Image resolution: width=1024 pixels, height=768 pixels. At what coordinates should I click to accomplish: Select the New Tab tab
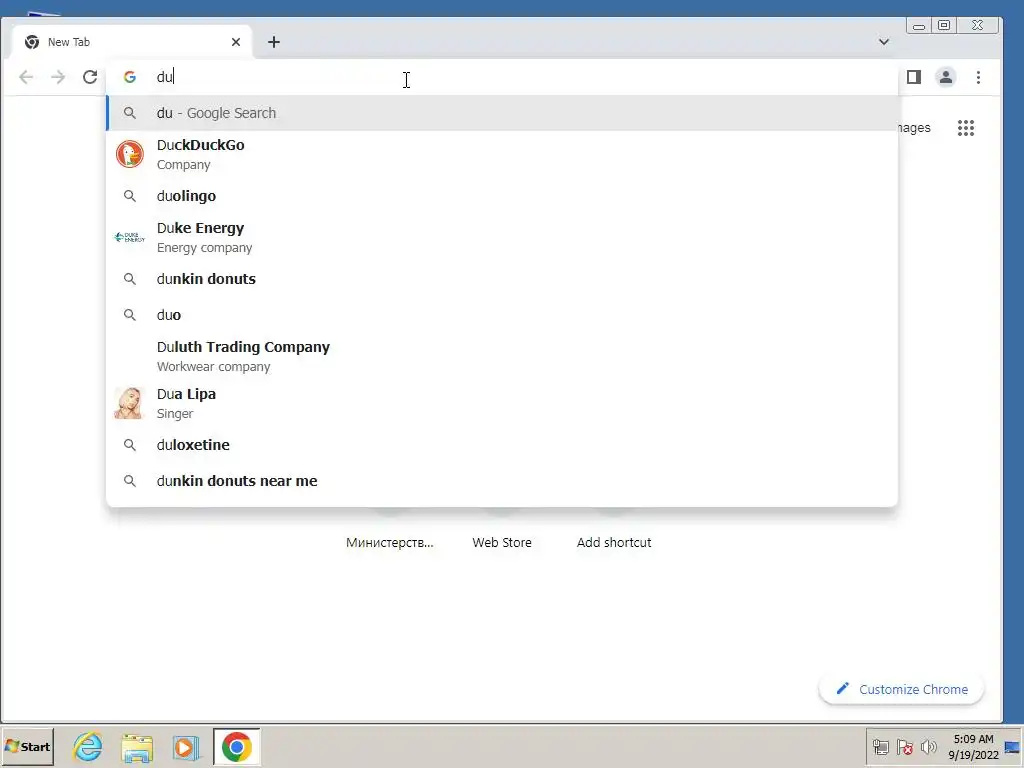pyautogui.click(x=132, y=42)
